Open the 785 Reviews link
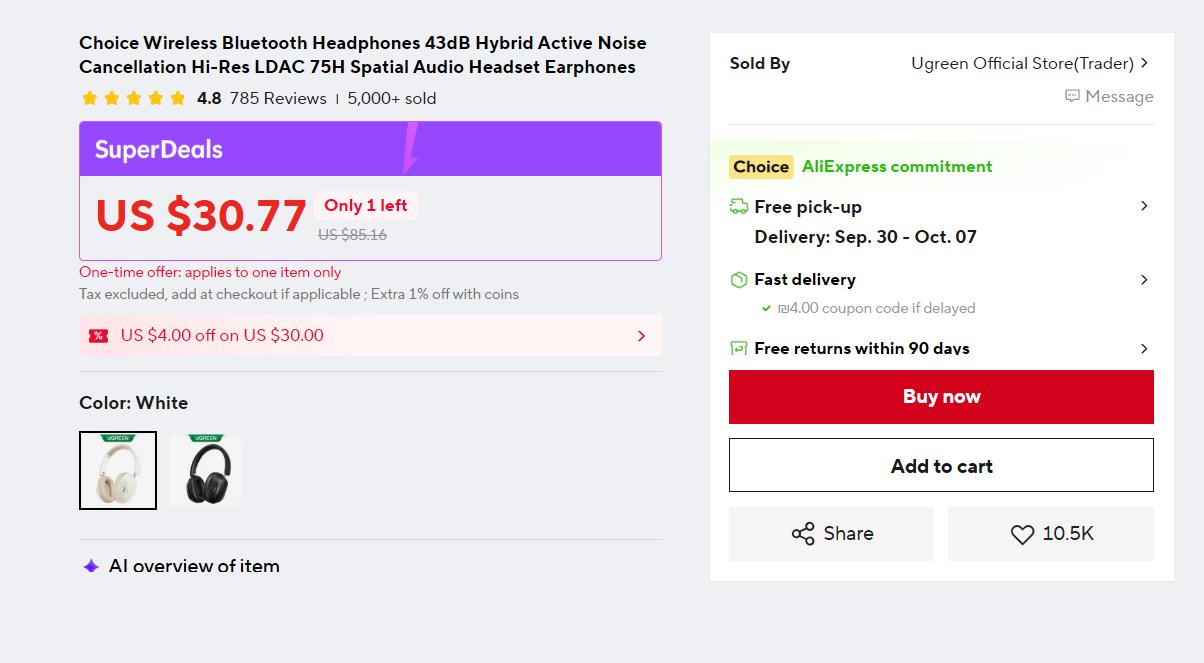 (278, 98)
